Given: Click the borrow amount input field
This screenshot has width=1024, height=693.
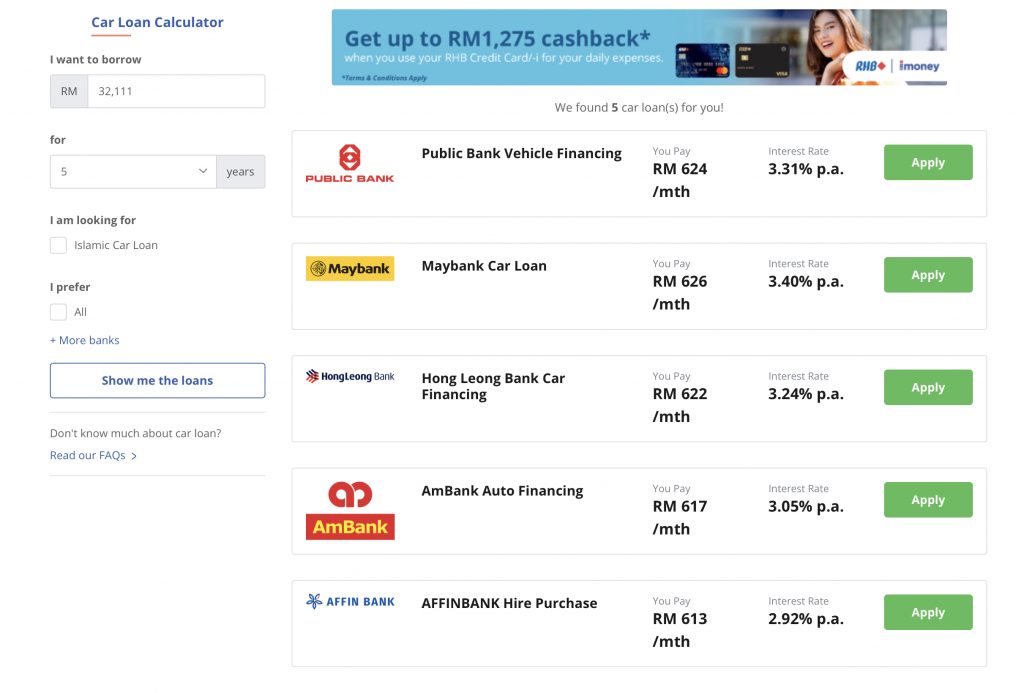Looking at the screenshot, I should pyautogui.click(x=175, y=91).
